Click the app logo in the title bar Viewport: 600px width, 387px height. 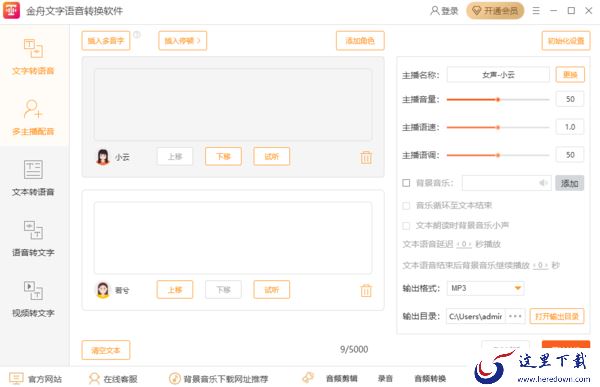(x=11, y=10)
